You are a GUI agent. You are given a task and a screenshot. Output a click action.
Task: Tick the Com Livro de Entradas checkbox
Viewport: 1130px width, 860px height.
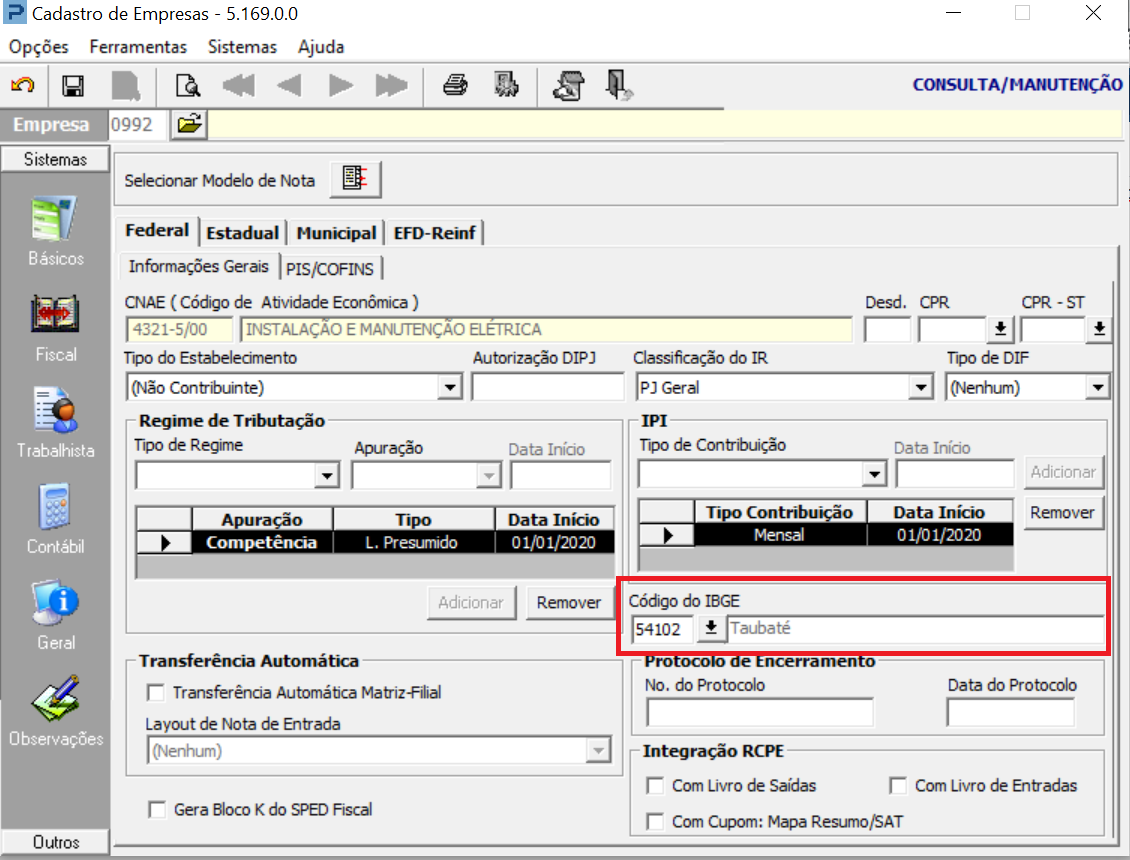[898, 786]
